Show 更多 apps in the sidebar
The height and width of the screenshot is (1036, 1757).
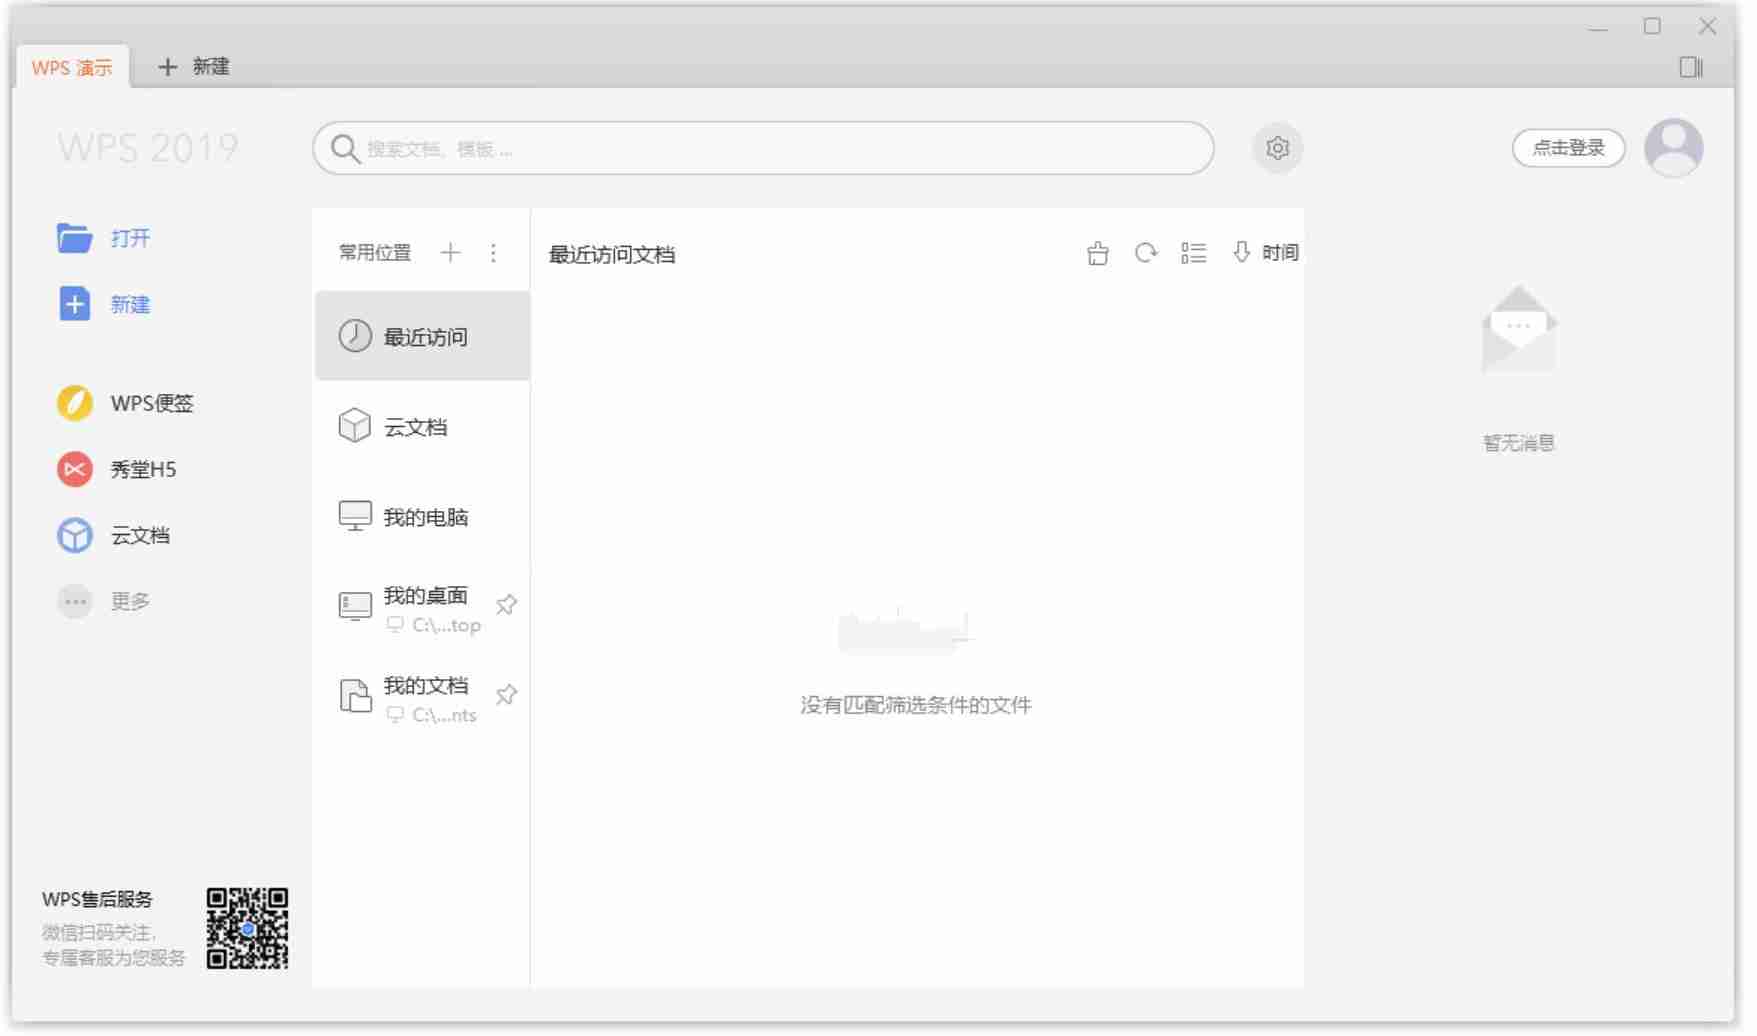104,601
